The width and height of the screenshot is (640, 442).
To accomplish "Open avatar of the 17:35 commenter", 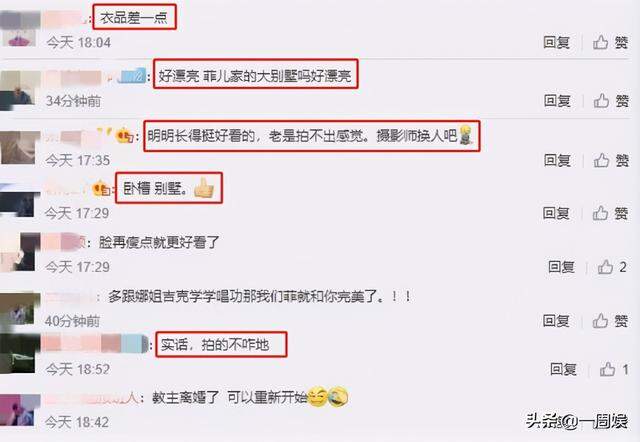I will pyautogui.click(x=18, y=147).
